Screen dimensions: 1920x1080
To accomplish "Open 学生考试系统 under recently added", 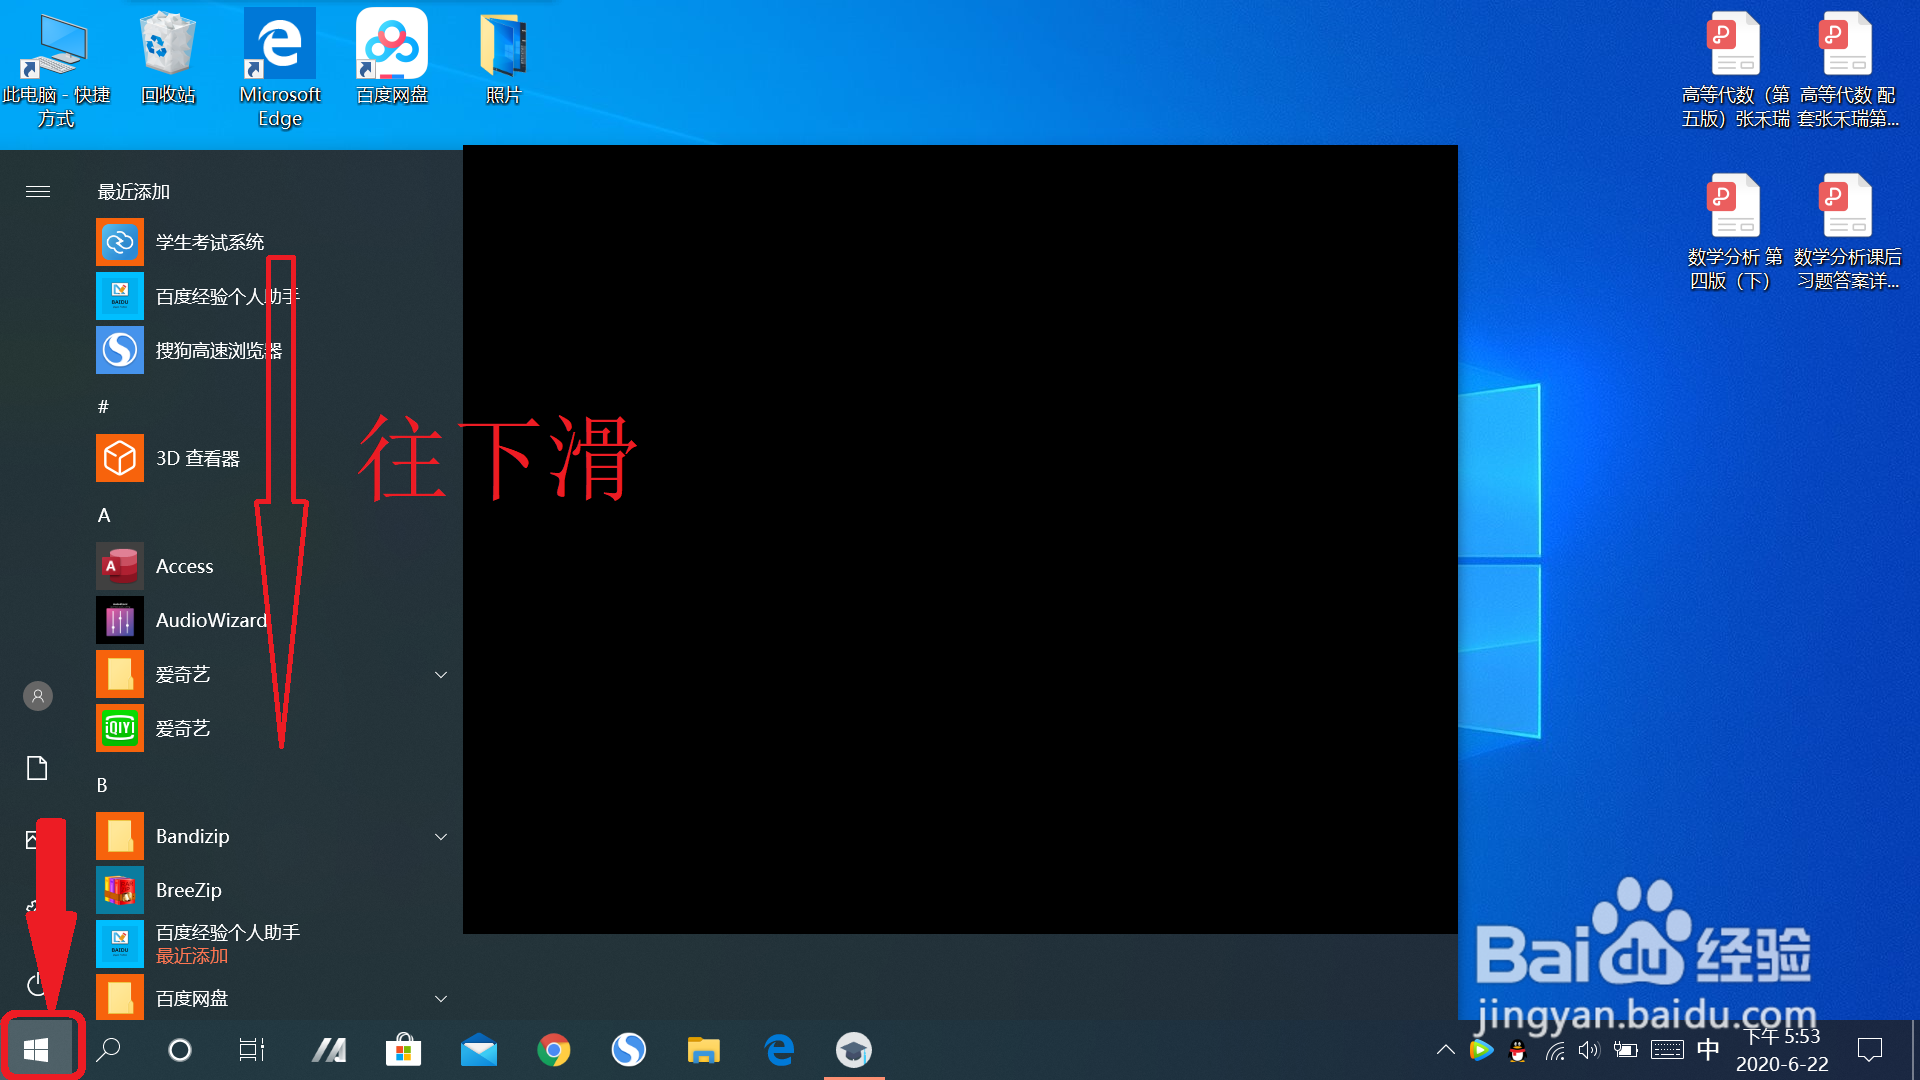I will click(209, 243).
